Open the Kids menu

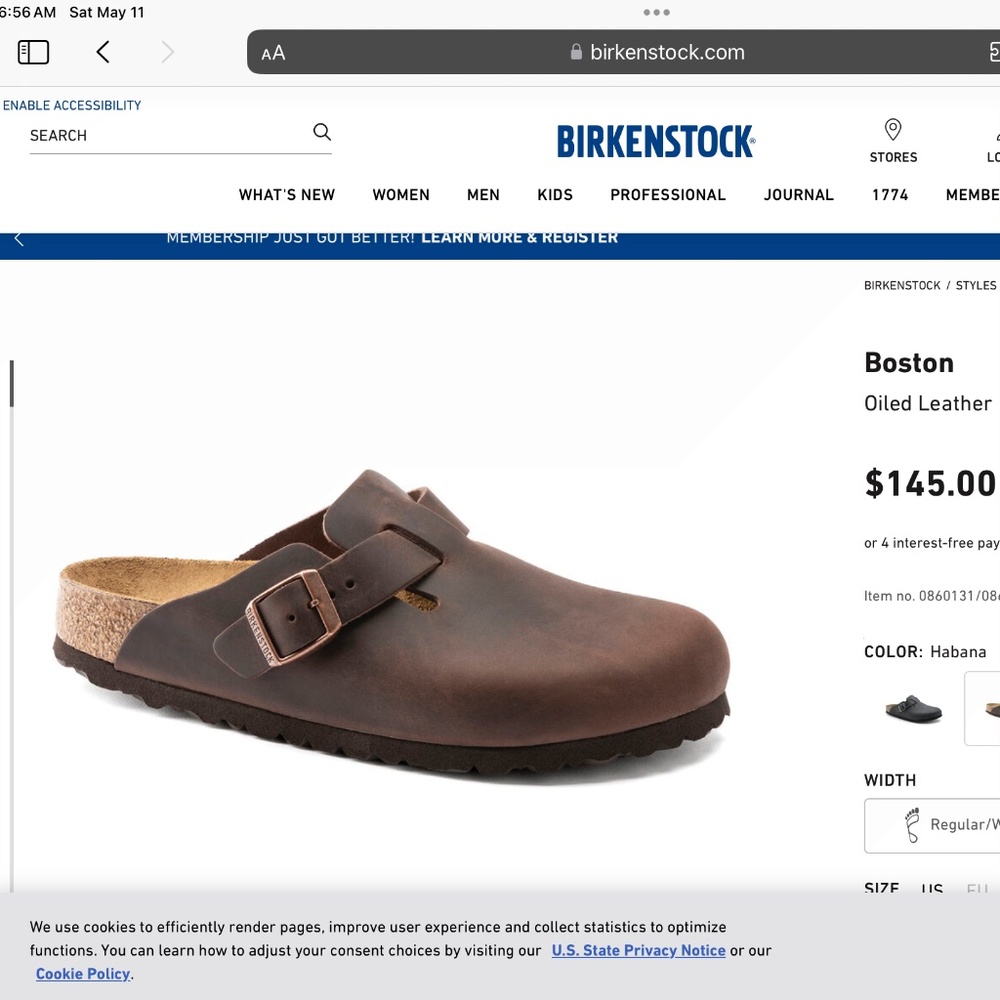(x=555, y=195)
